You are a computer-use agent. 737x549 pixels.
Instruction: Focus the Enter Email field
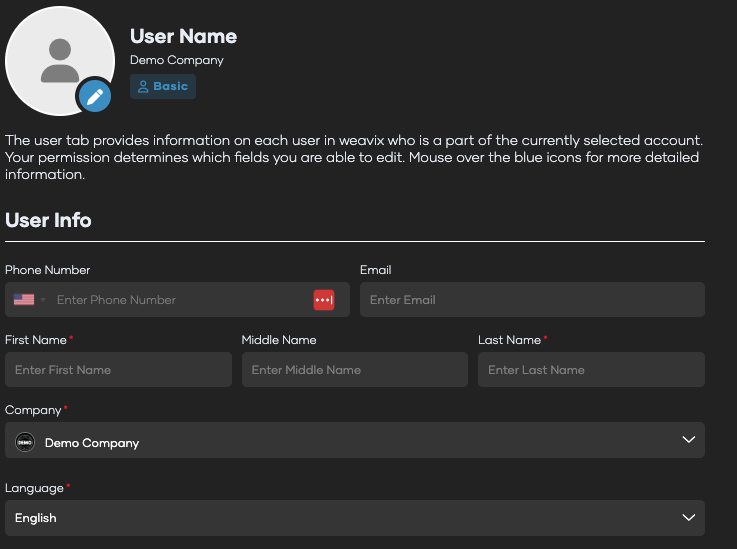532,299
